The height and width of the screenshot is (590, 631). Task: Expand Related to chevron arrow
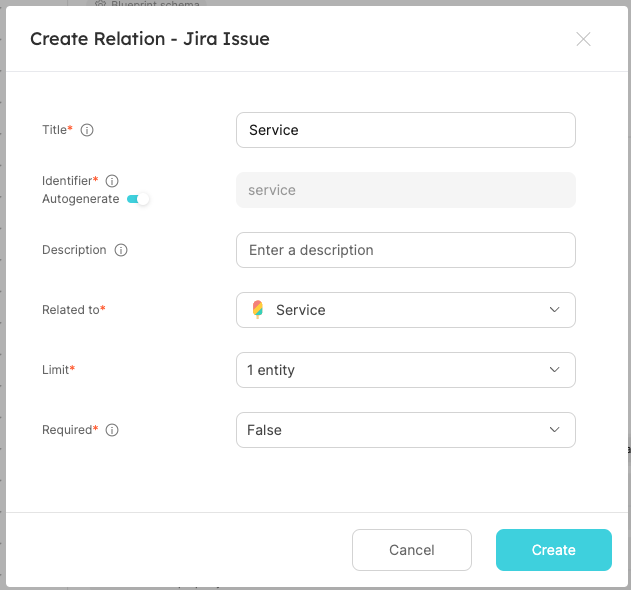(555, 309)
